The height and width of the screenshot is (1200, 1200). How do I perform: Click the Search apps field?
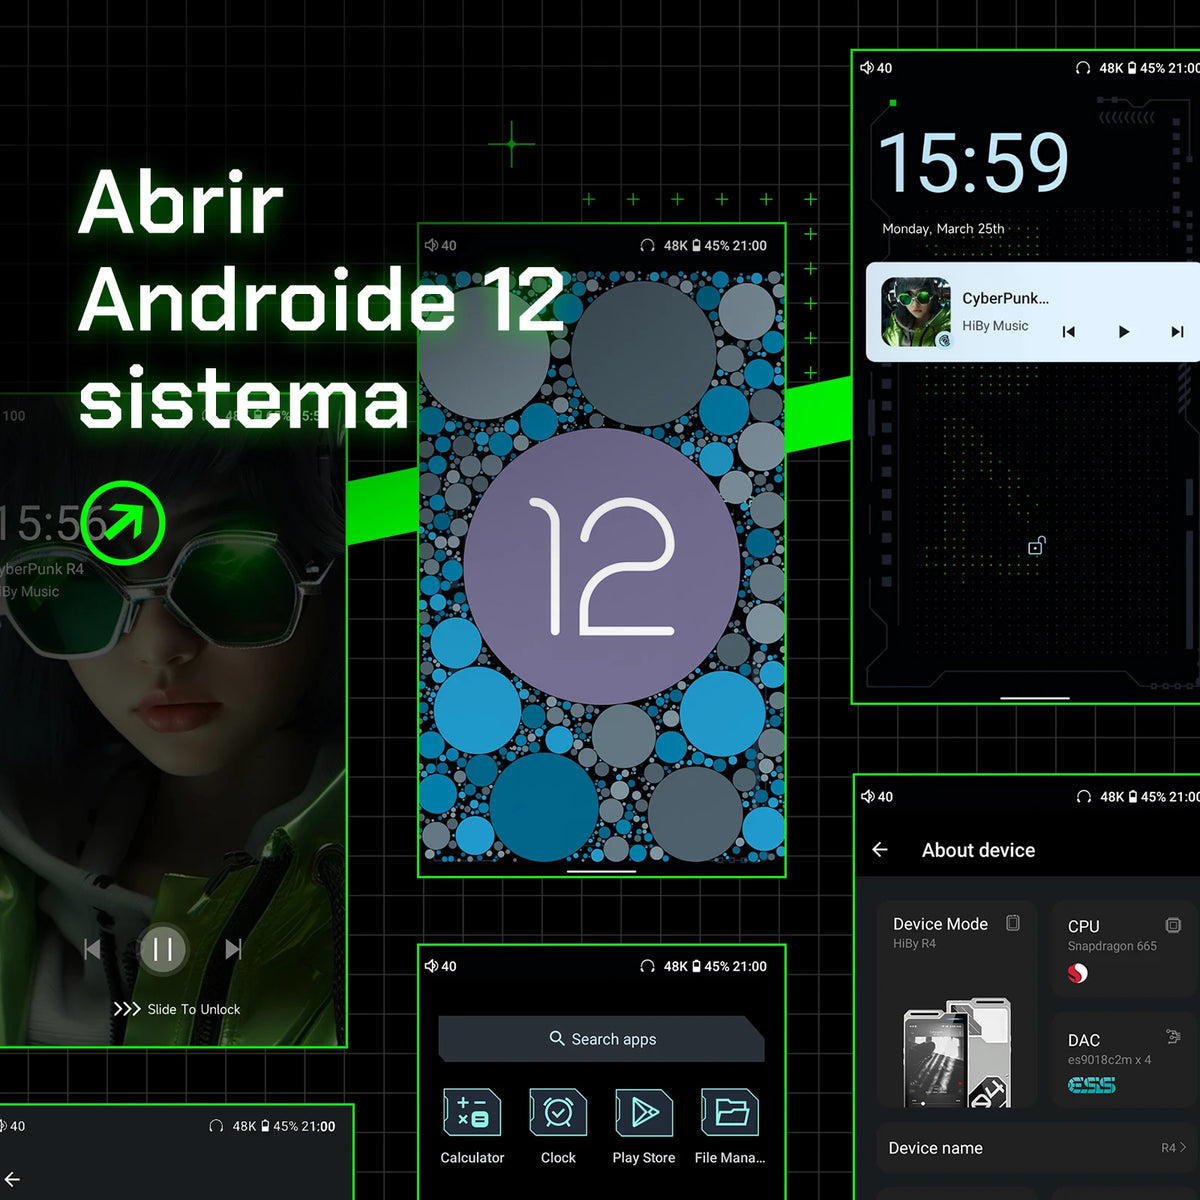point(601,1039)
